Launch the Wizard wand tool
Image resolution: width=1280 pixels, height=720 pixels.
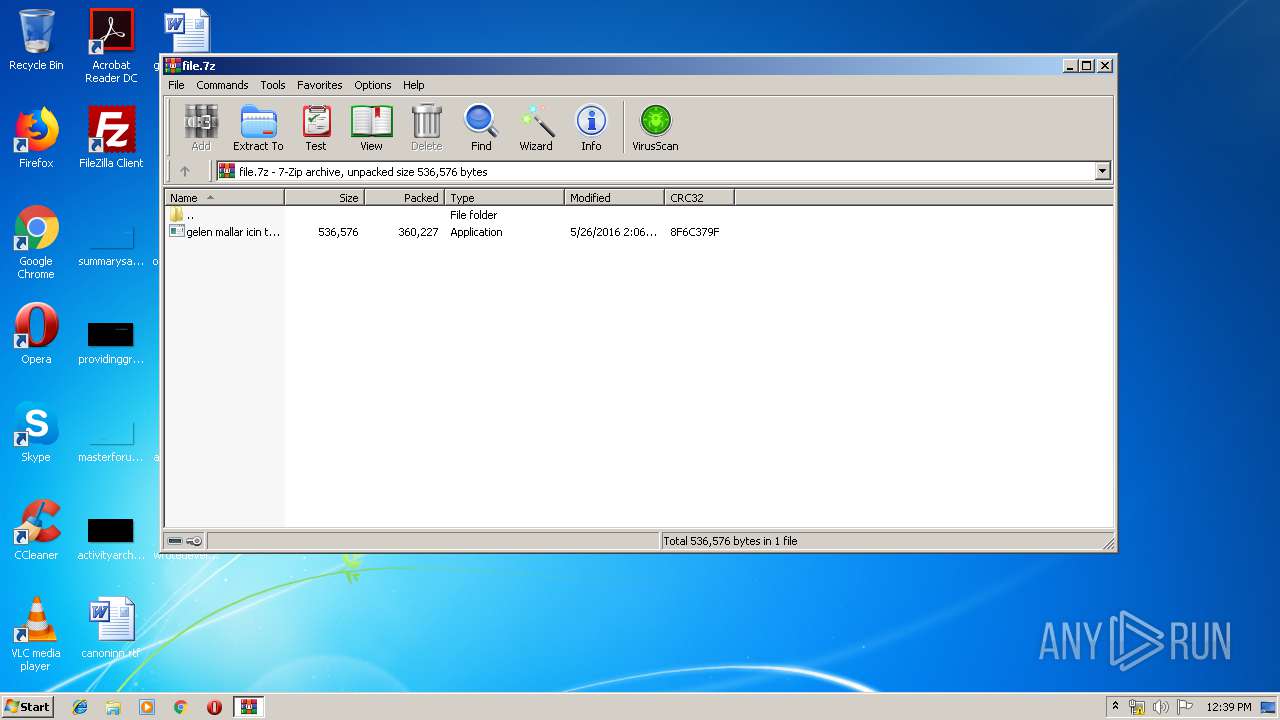point(536,128)
